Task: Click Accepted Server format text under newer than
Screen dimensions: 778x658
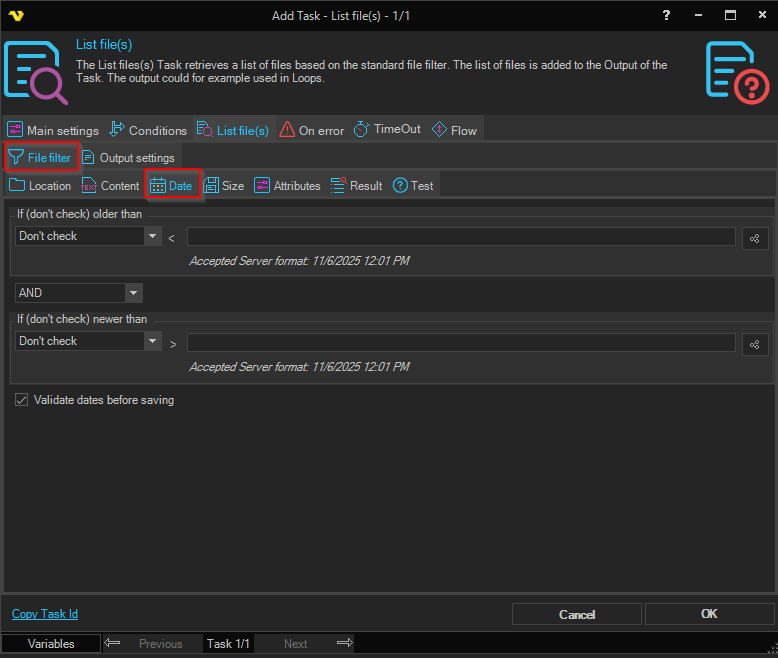Action: [299, 367]
